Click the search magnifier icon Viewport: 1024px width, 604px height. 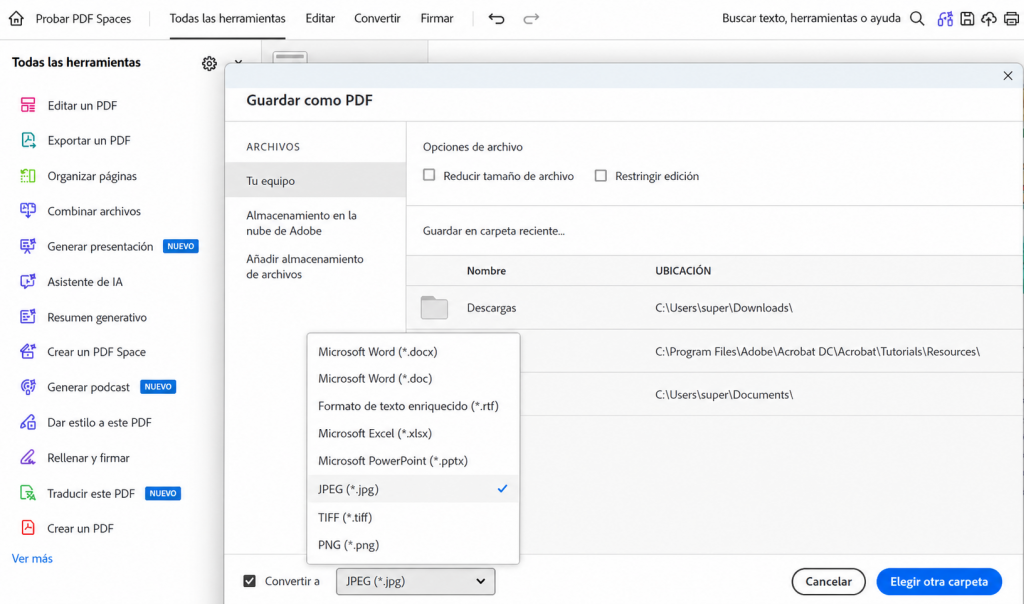point(917,18)
